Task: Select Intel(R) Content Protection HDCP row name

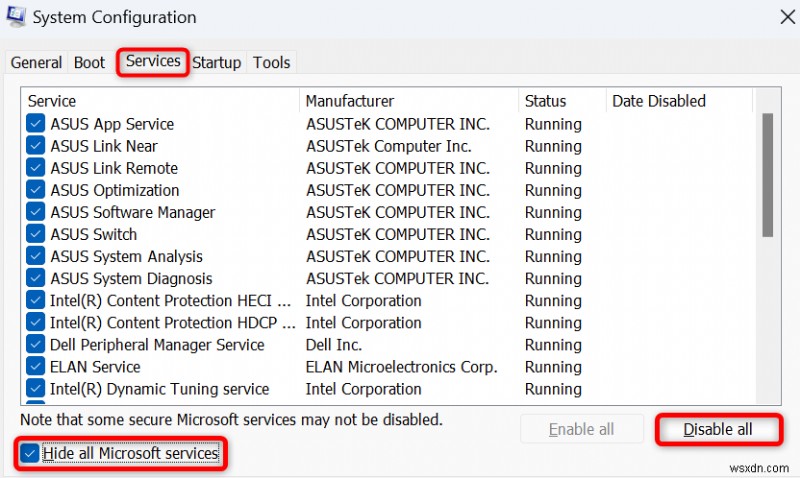Action: 172,322
